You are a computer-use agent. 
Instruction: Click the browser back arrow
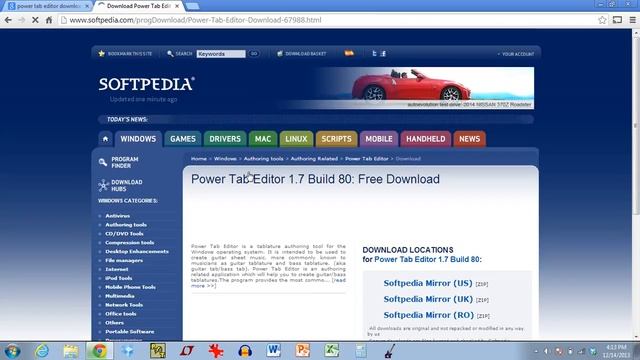pos(8,20)
